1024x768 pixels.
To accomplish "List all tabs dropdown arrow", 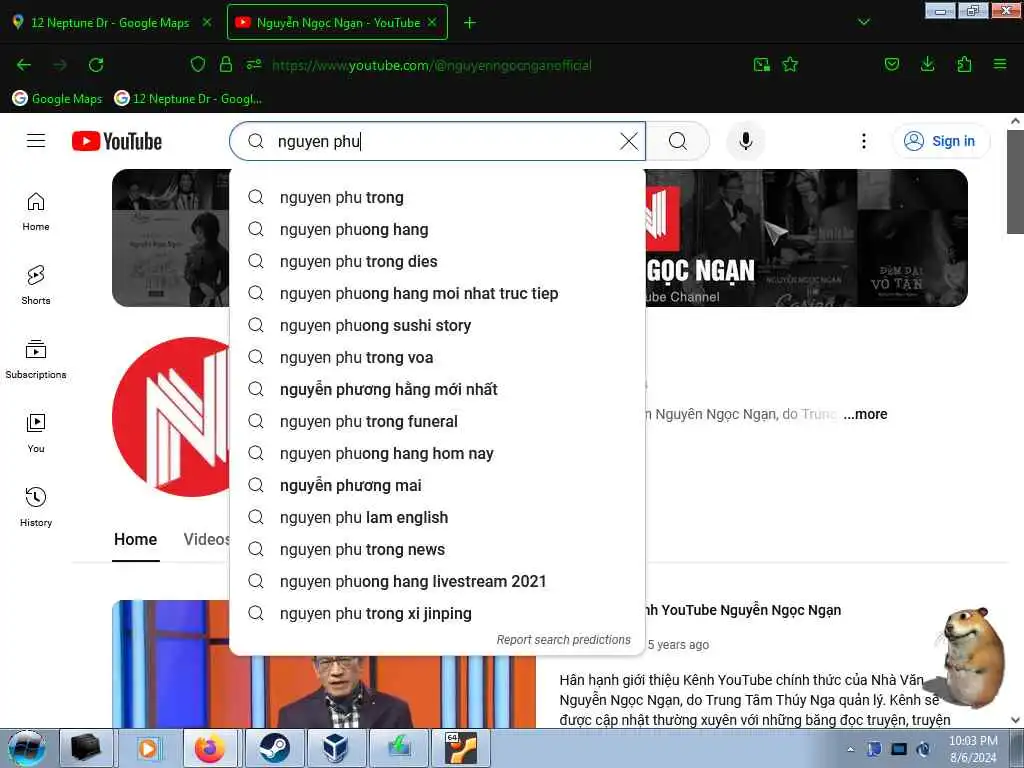I will (x=863, y=22).
